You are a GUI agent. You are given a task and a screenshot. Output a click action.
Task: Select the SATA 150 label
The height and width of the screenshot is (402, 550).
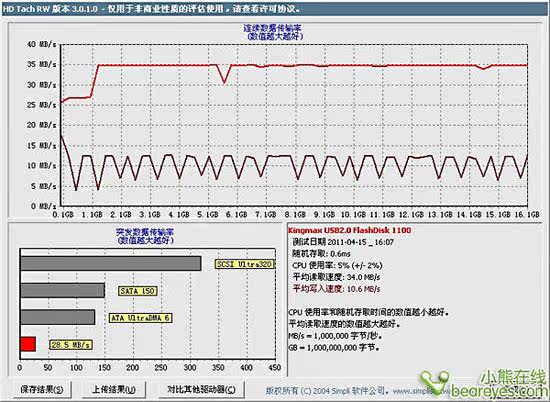pyautogui.click(x=138, y=291)
